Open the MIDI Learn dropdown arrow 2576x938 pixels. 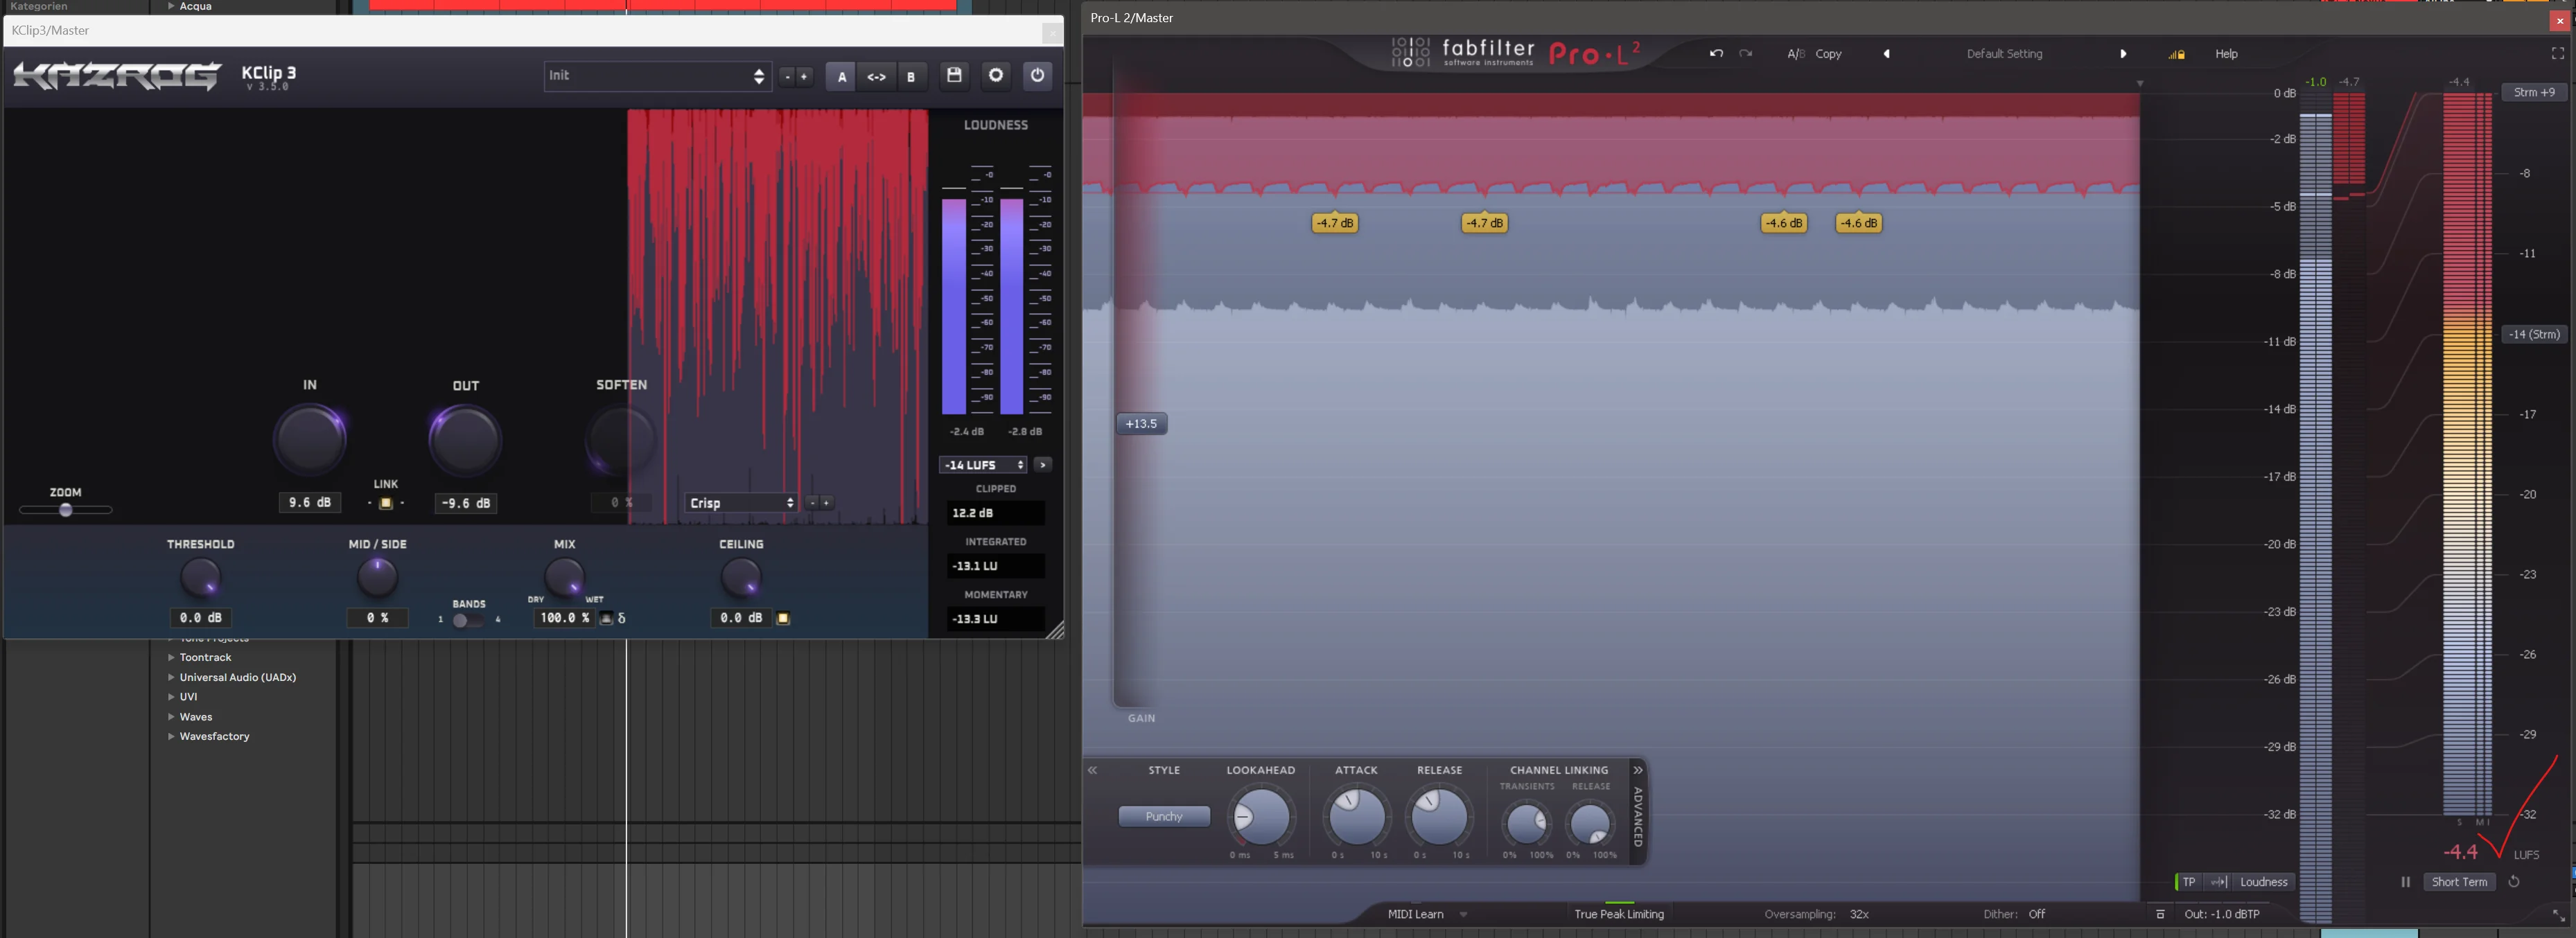1463,914
